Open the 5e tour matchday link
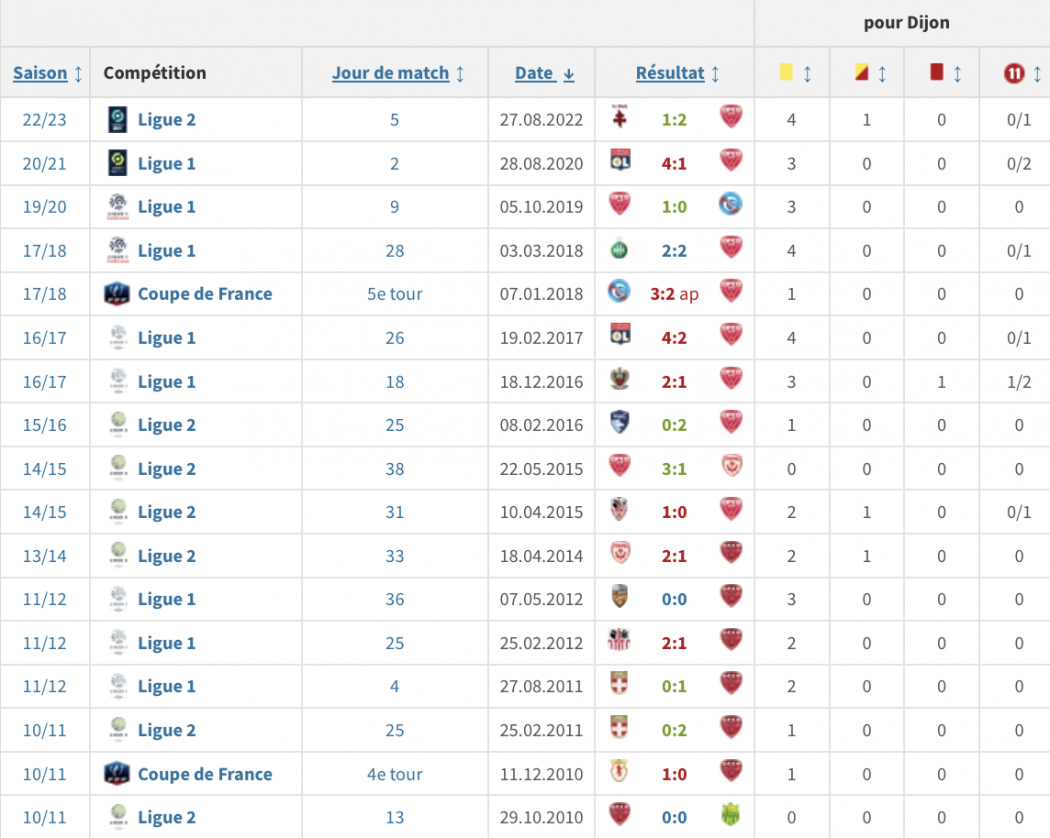 394,293
